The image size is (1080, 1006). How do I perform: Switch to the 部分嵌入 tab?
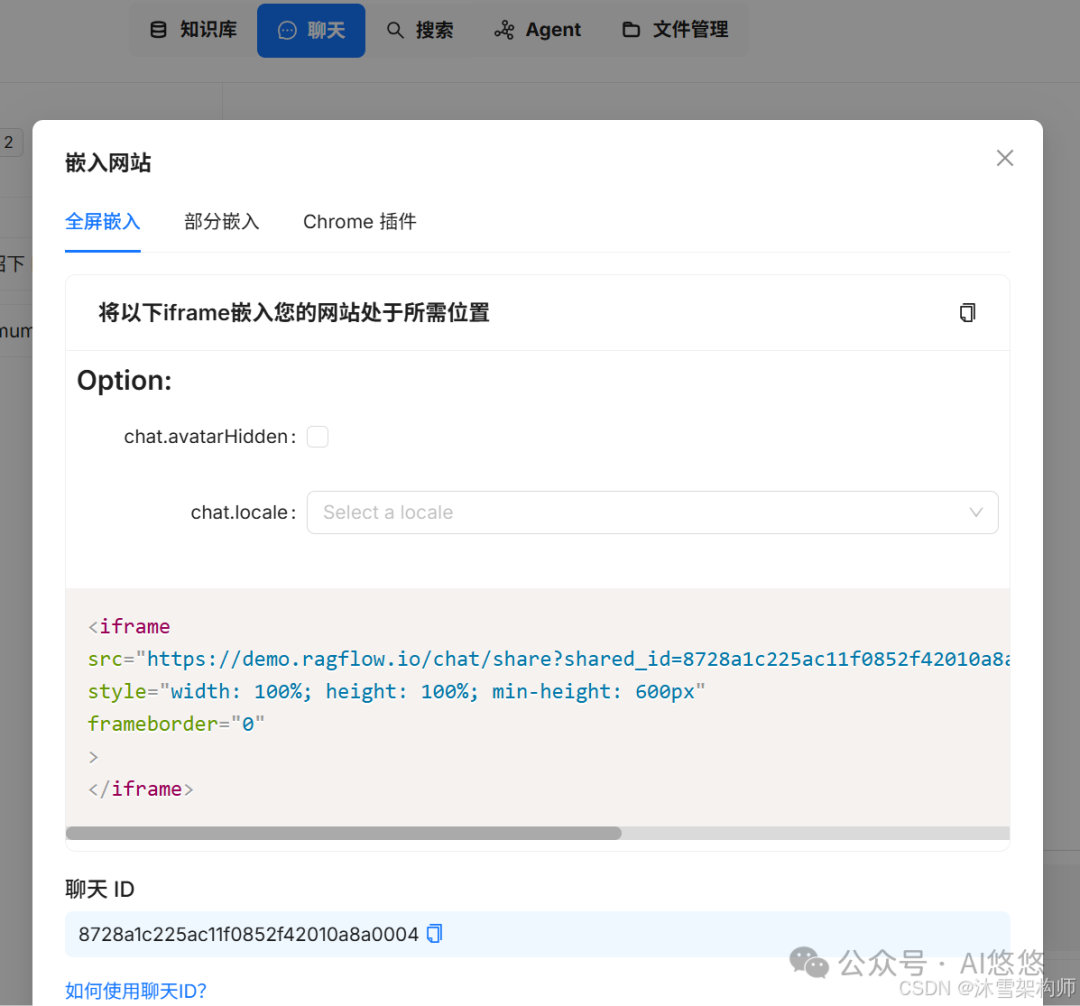(x=222, y=222)
